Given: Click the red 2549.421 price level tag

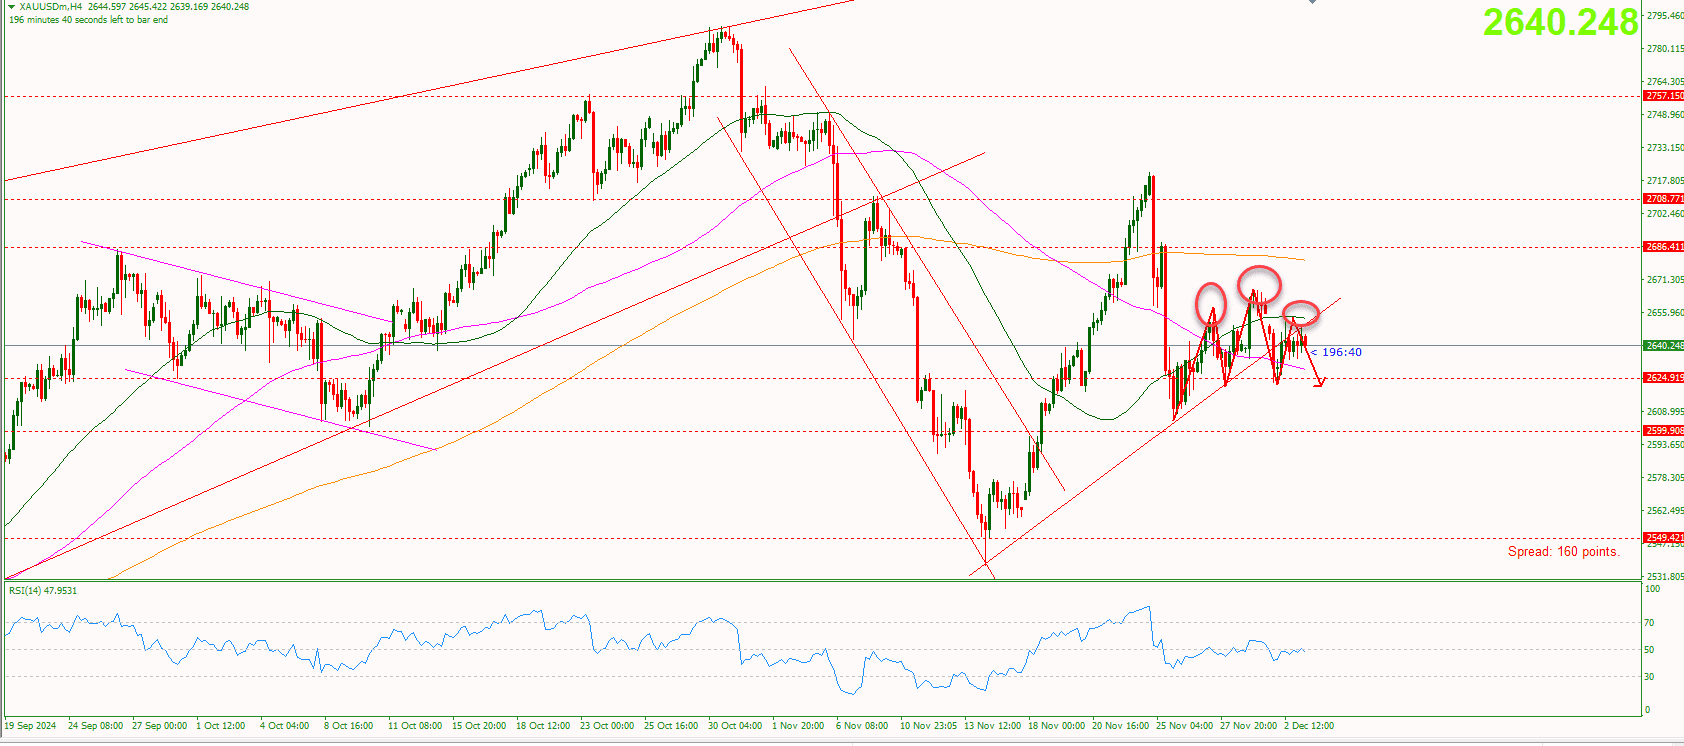Looking at the screenshot, I should click(x=1664, y=538).
